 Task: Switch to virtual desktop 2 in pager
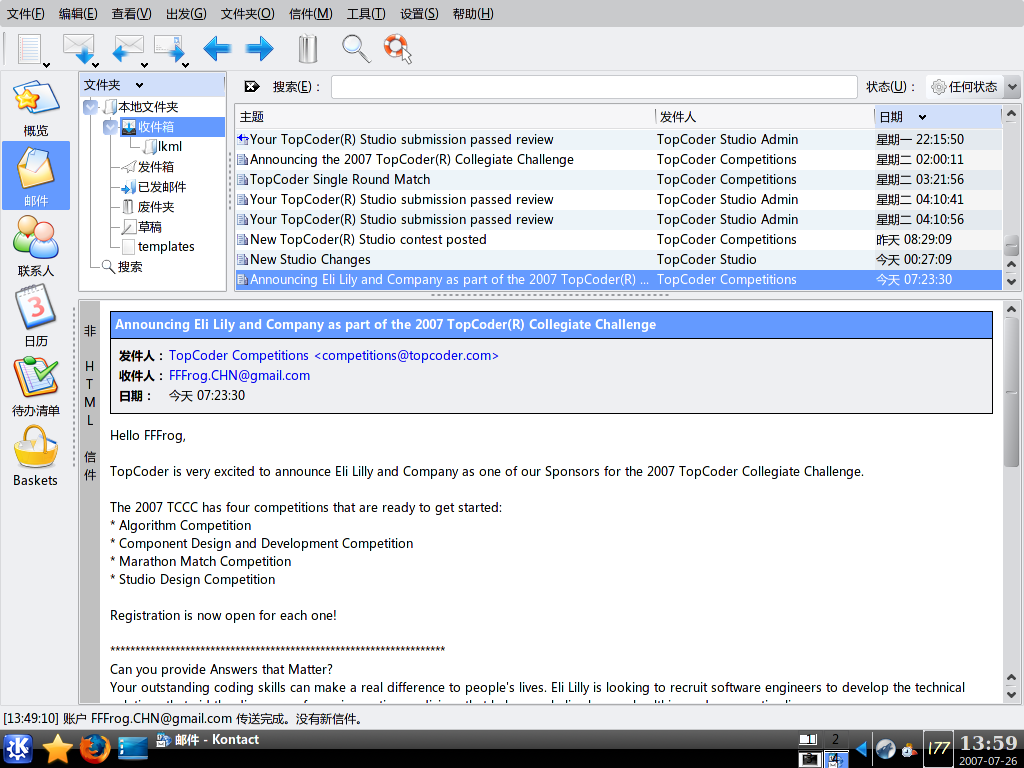[835, 739]
